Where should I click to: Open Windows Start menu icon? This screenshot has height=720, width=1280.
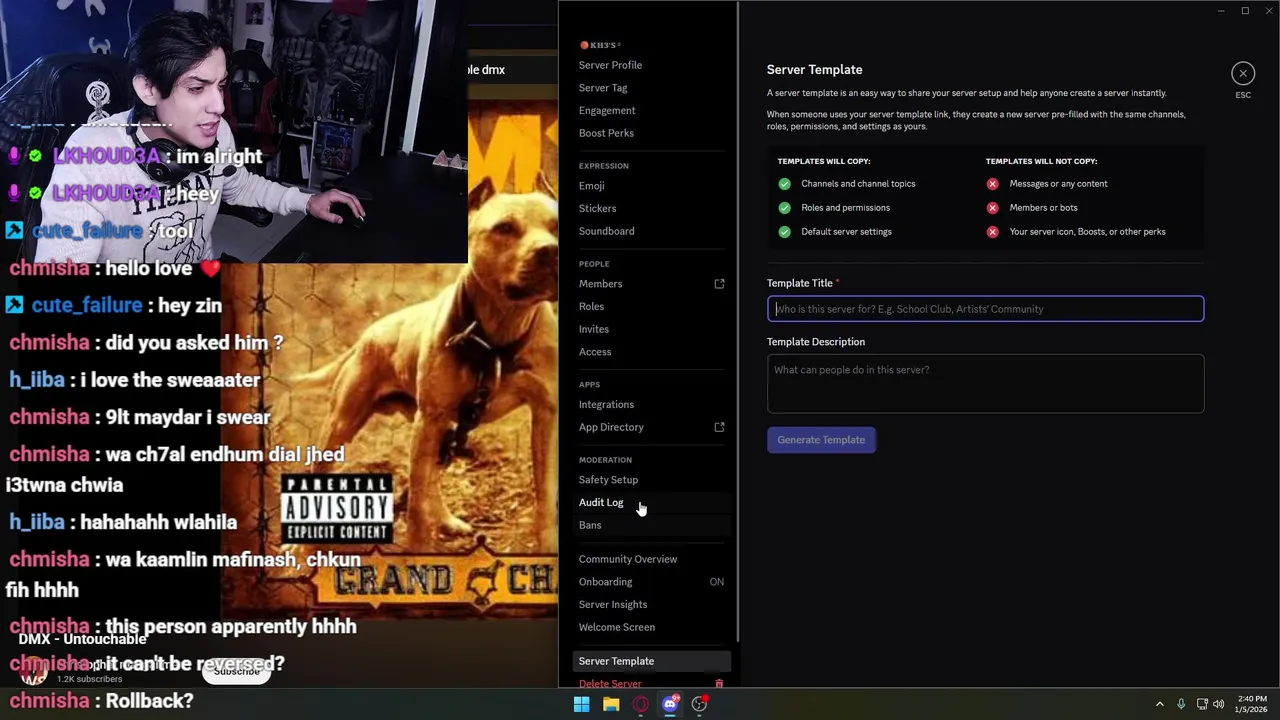click(x=581, y=704)
